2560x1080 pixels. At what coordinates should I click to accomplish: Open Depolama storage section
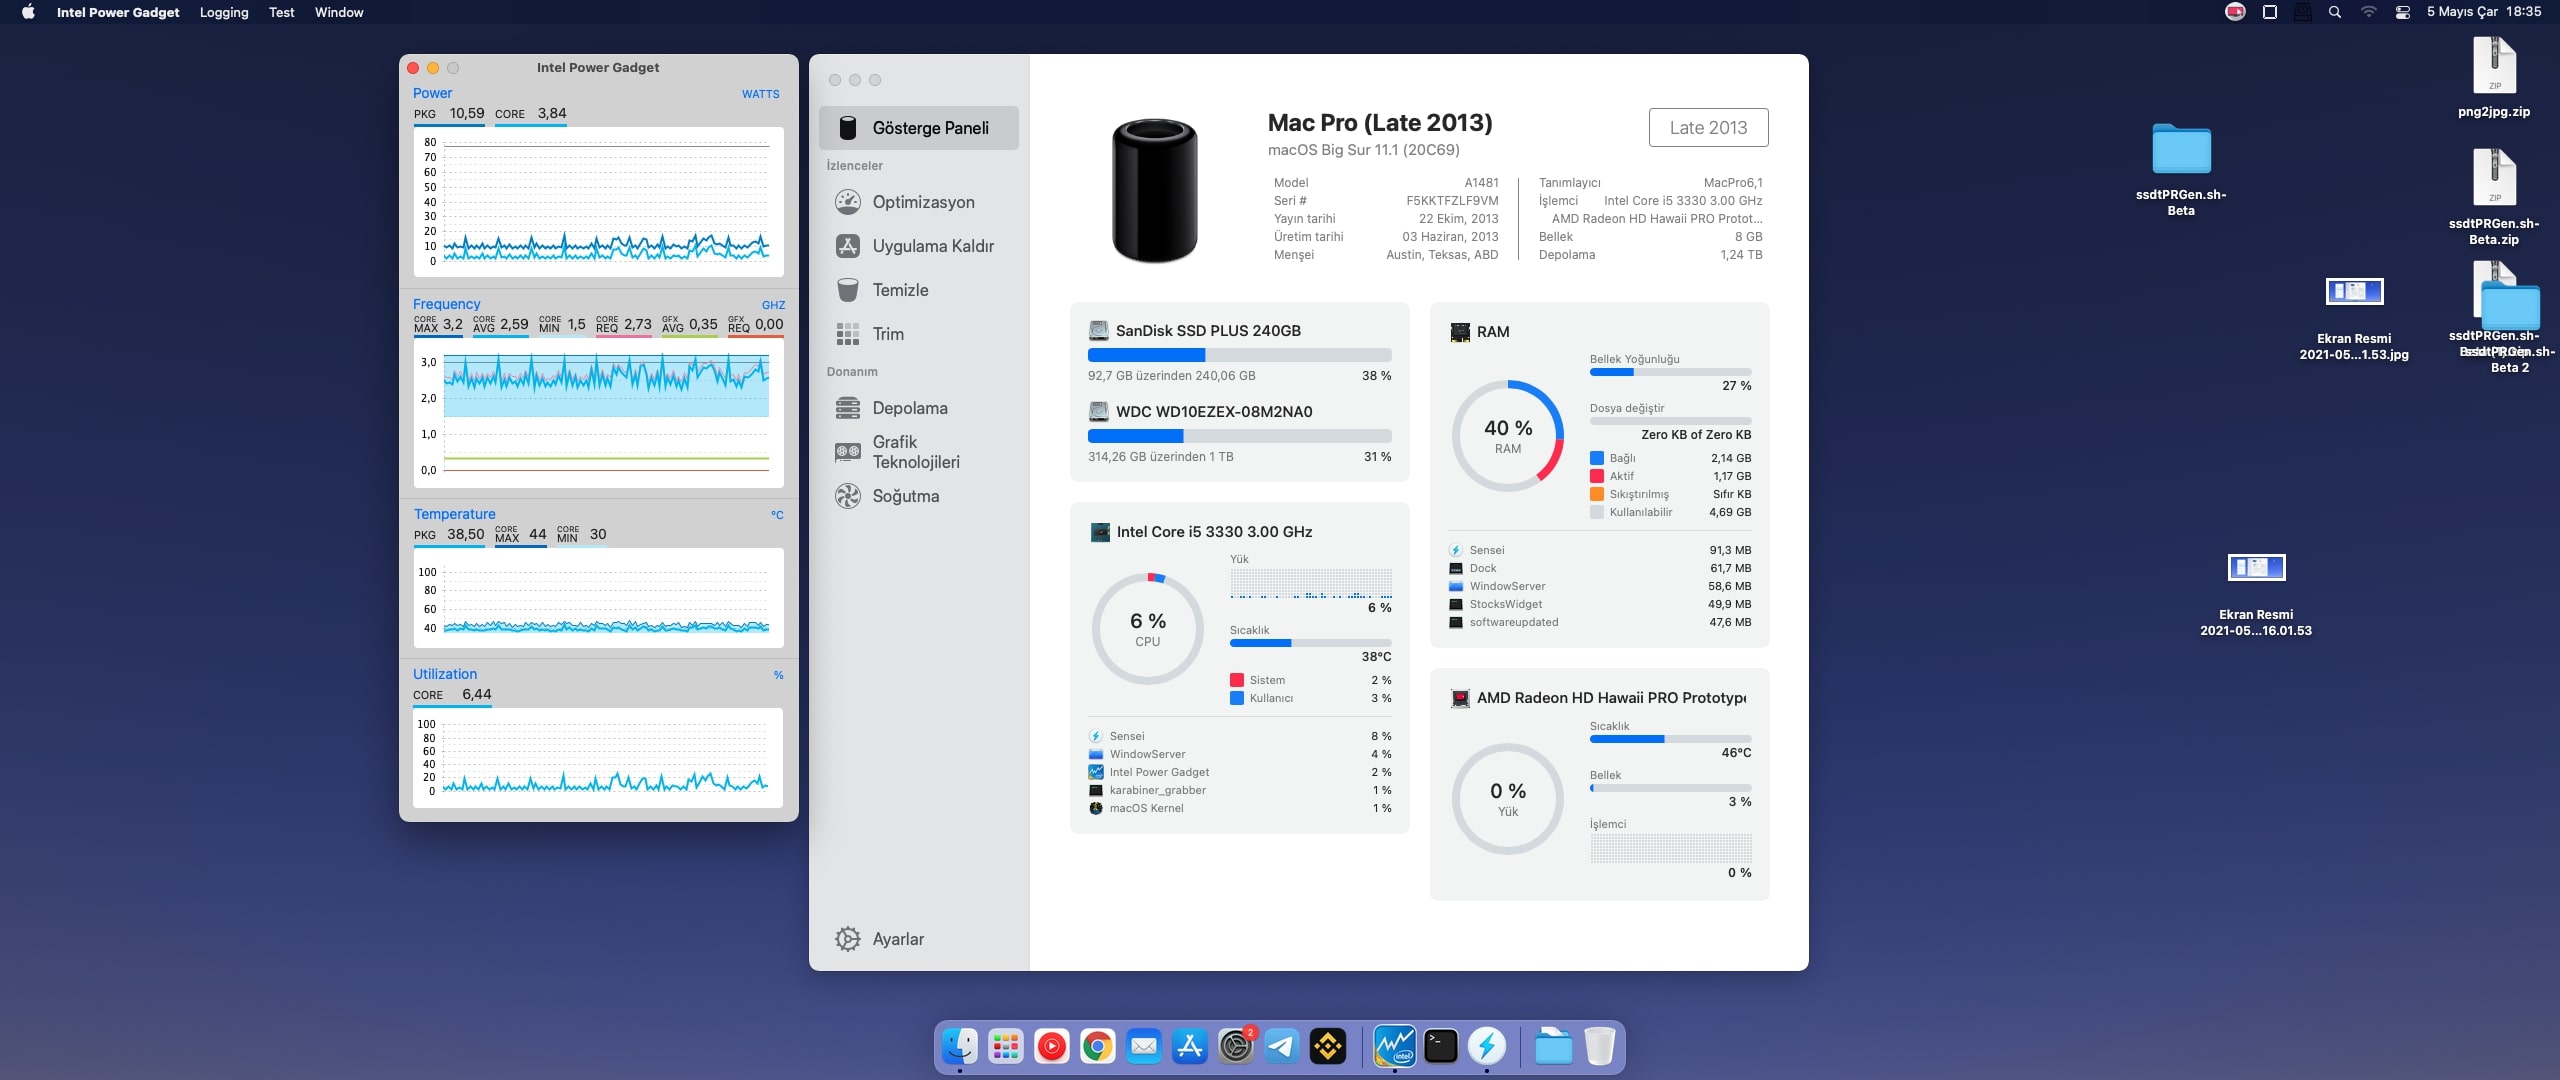tap(909, 408)
